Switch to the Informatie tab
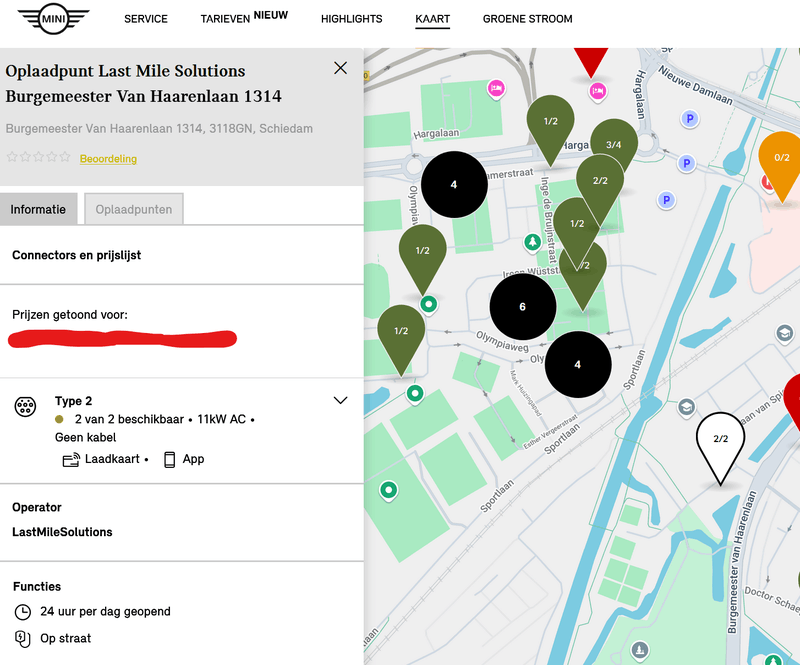800x665 pixels. pyautogui.click(x=38, y=209)
